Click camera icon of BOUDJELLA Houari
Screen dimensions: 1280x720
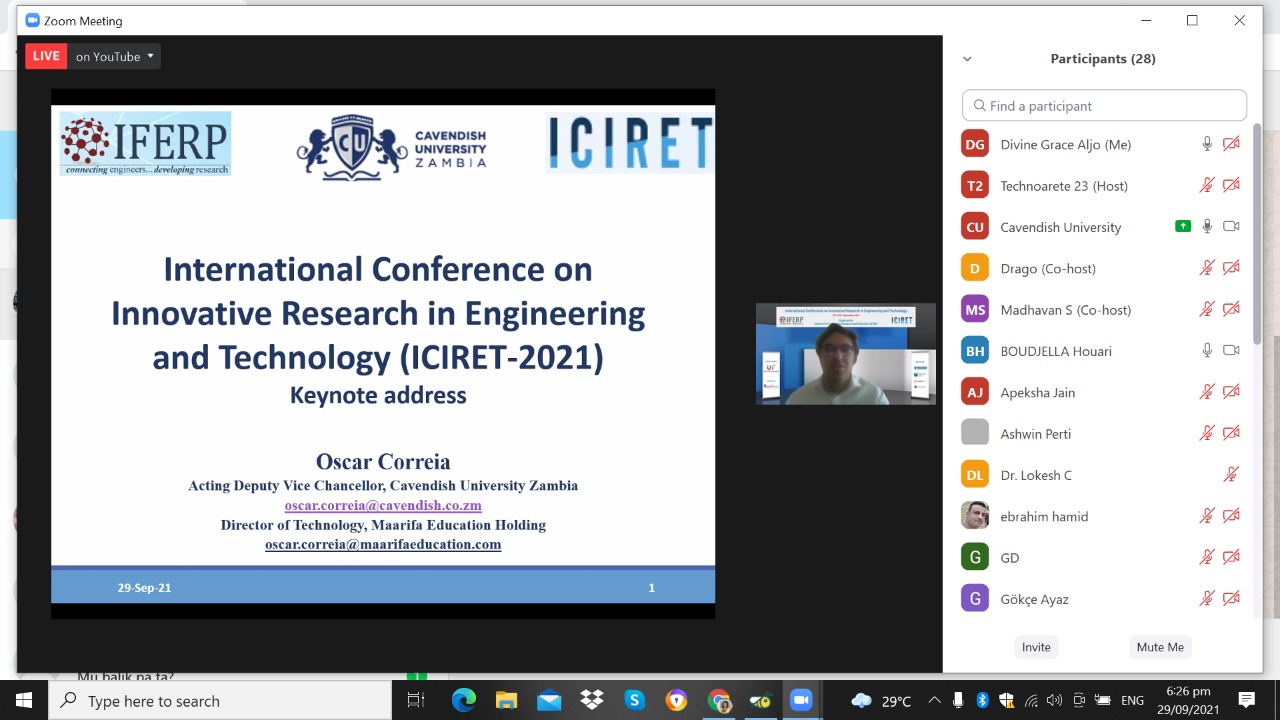pyautogui.click(x=1231, y=351)
